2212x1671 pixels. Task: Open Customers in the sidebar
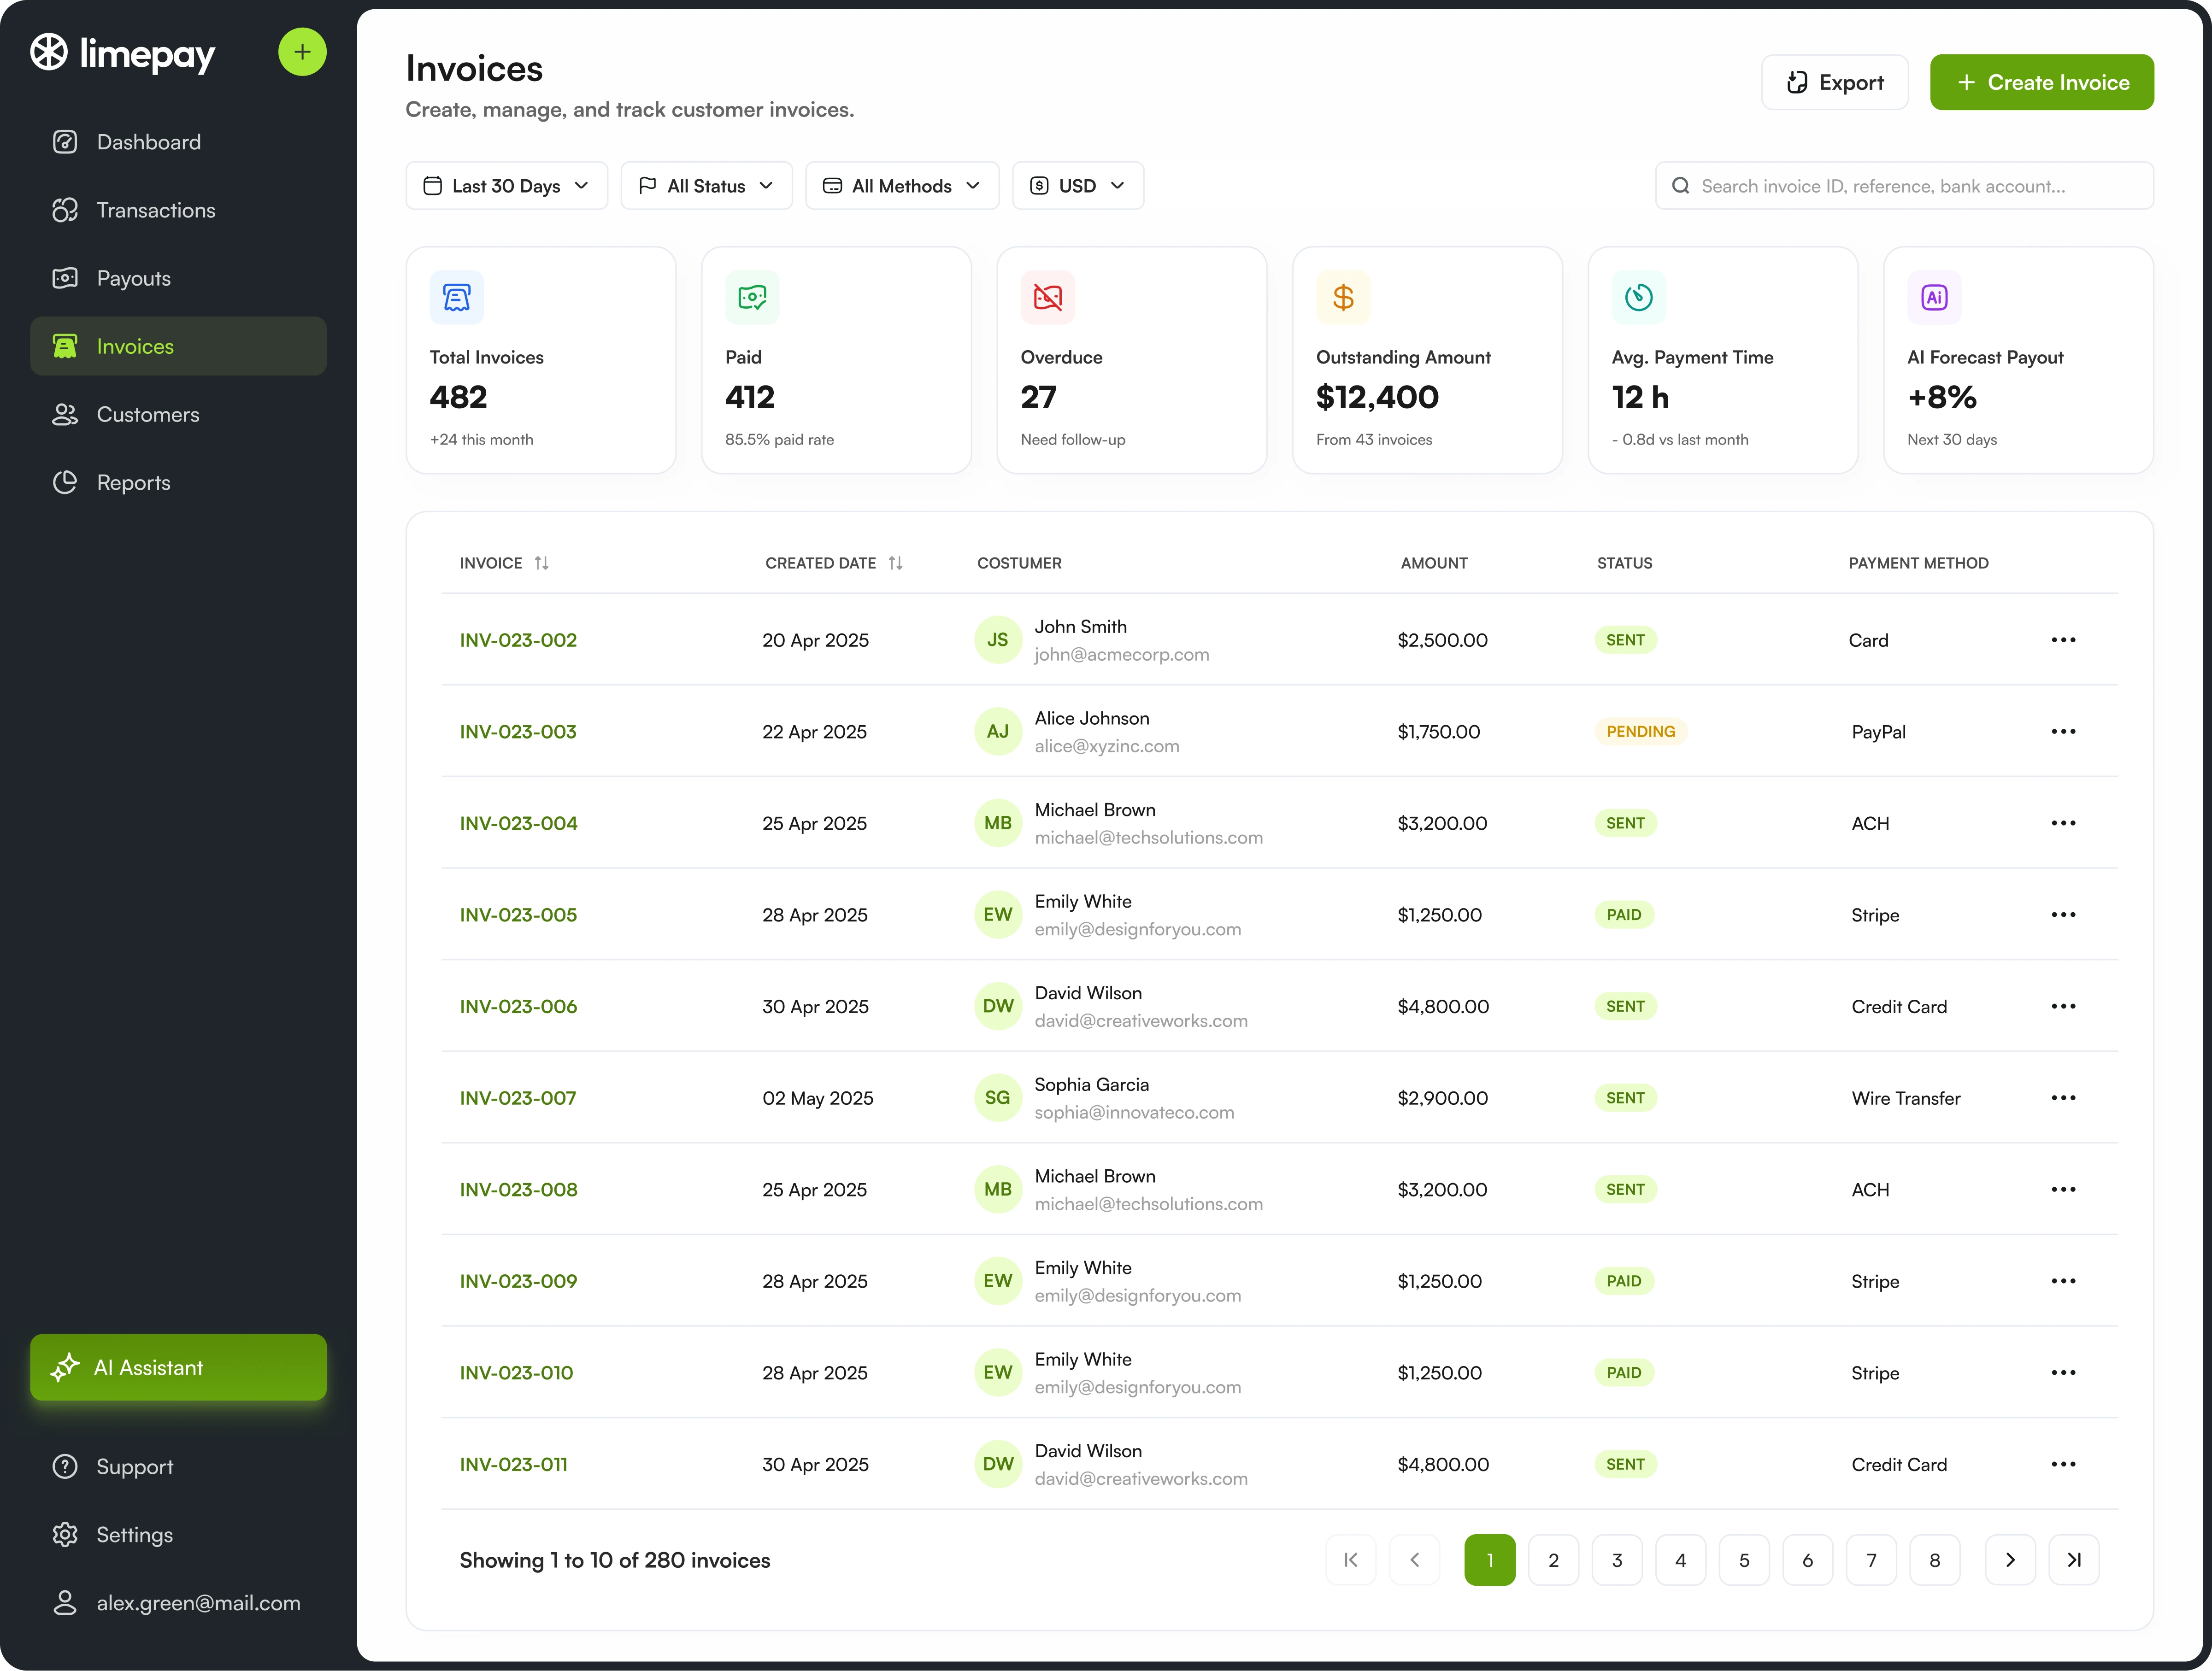click(178, 414)
